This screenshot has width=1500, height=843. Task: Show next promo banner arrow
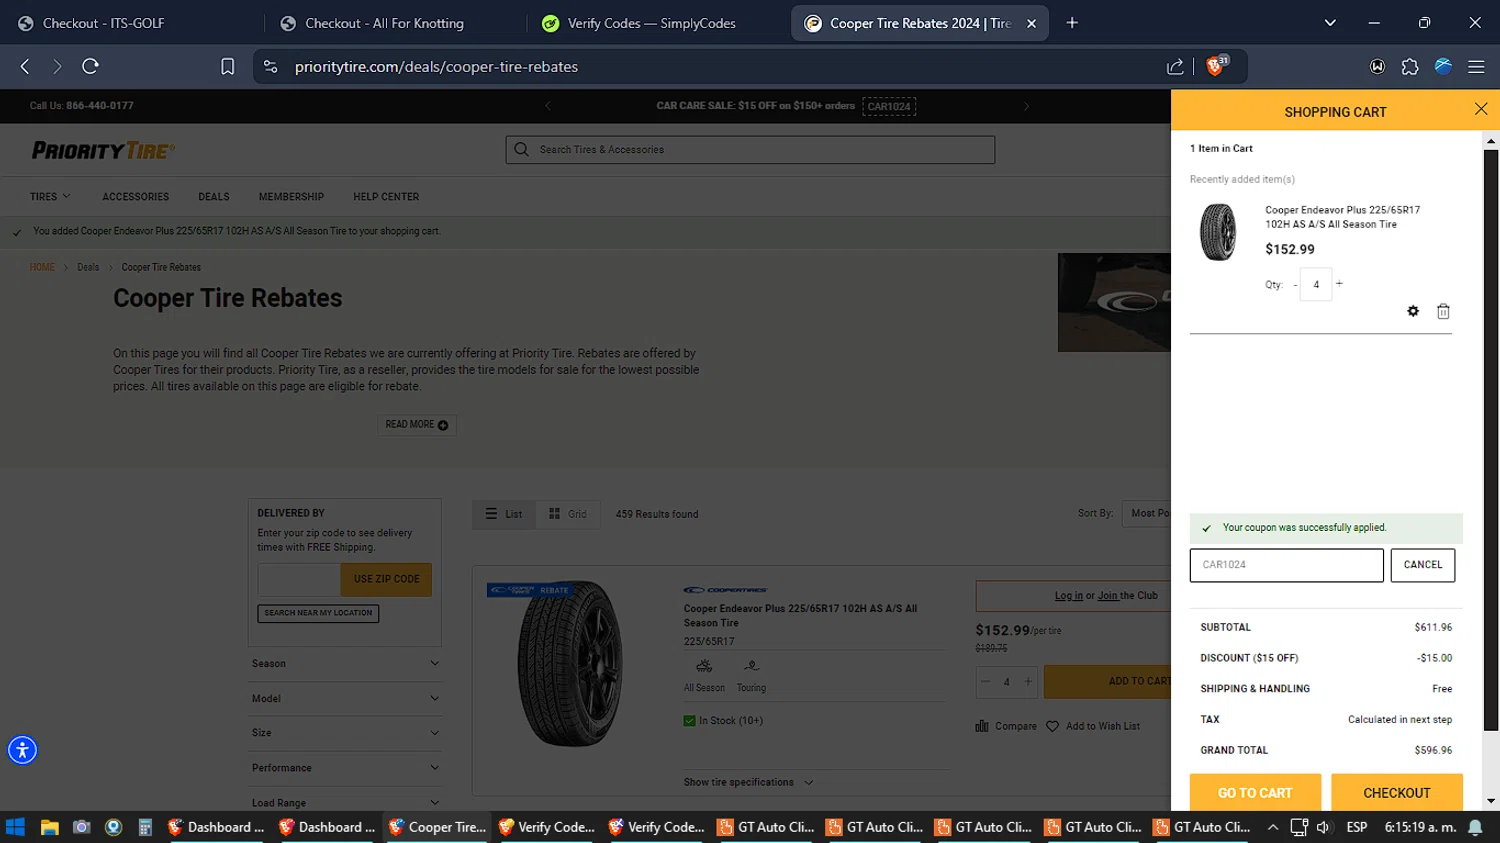click(1026, 106)
